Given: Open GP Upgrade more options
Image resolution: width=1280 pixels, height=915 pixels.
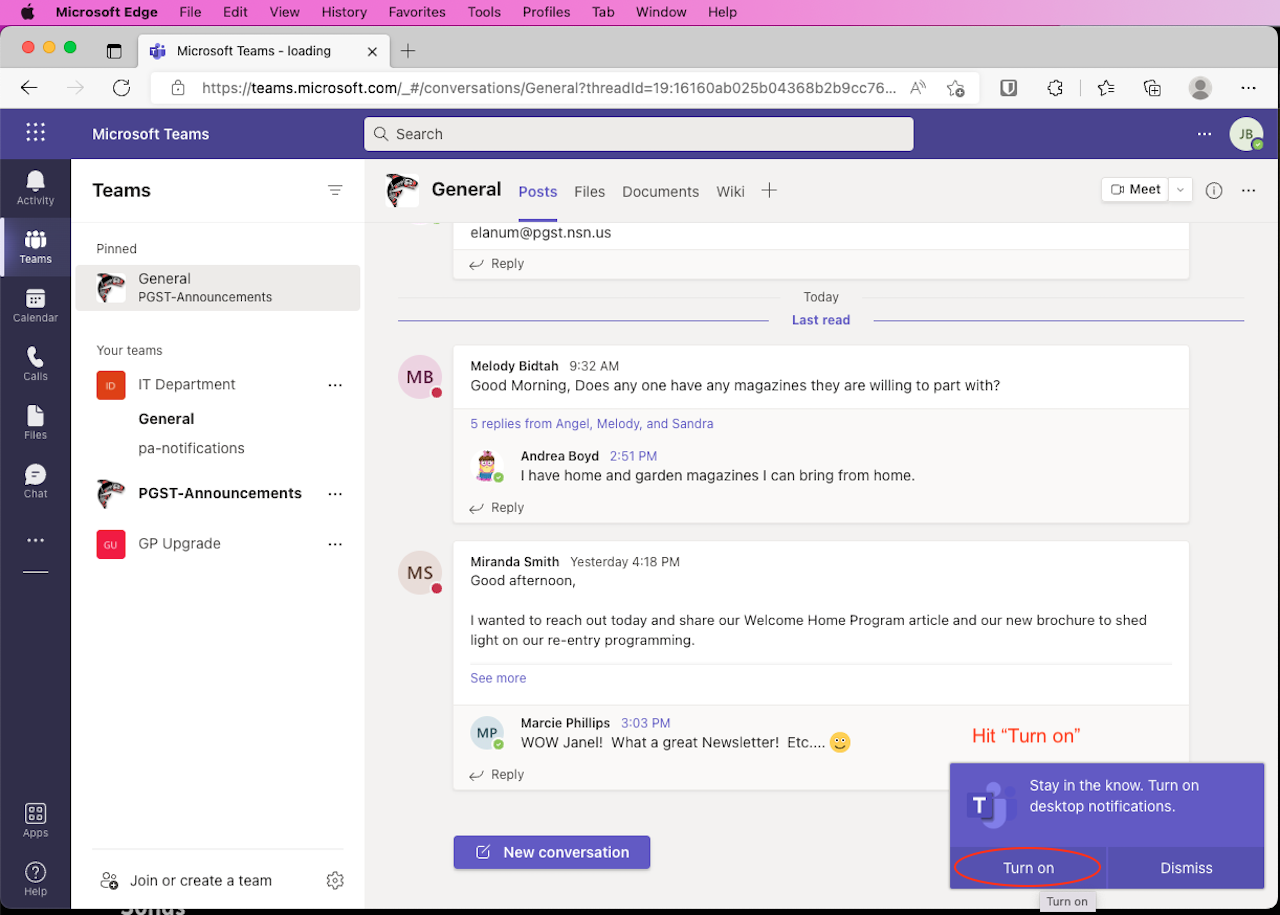Looking at the screenshot, I should (x=335, y=544).
